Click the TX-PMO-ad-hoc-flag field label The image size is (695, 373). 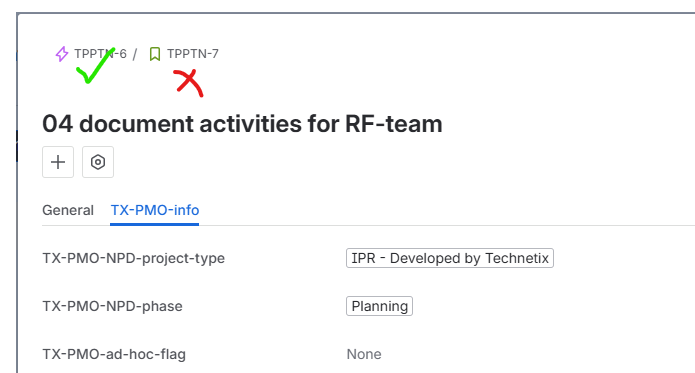pyautogui.click(x=114, y=354)
